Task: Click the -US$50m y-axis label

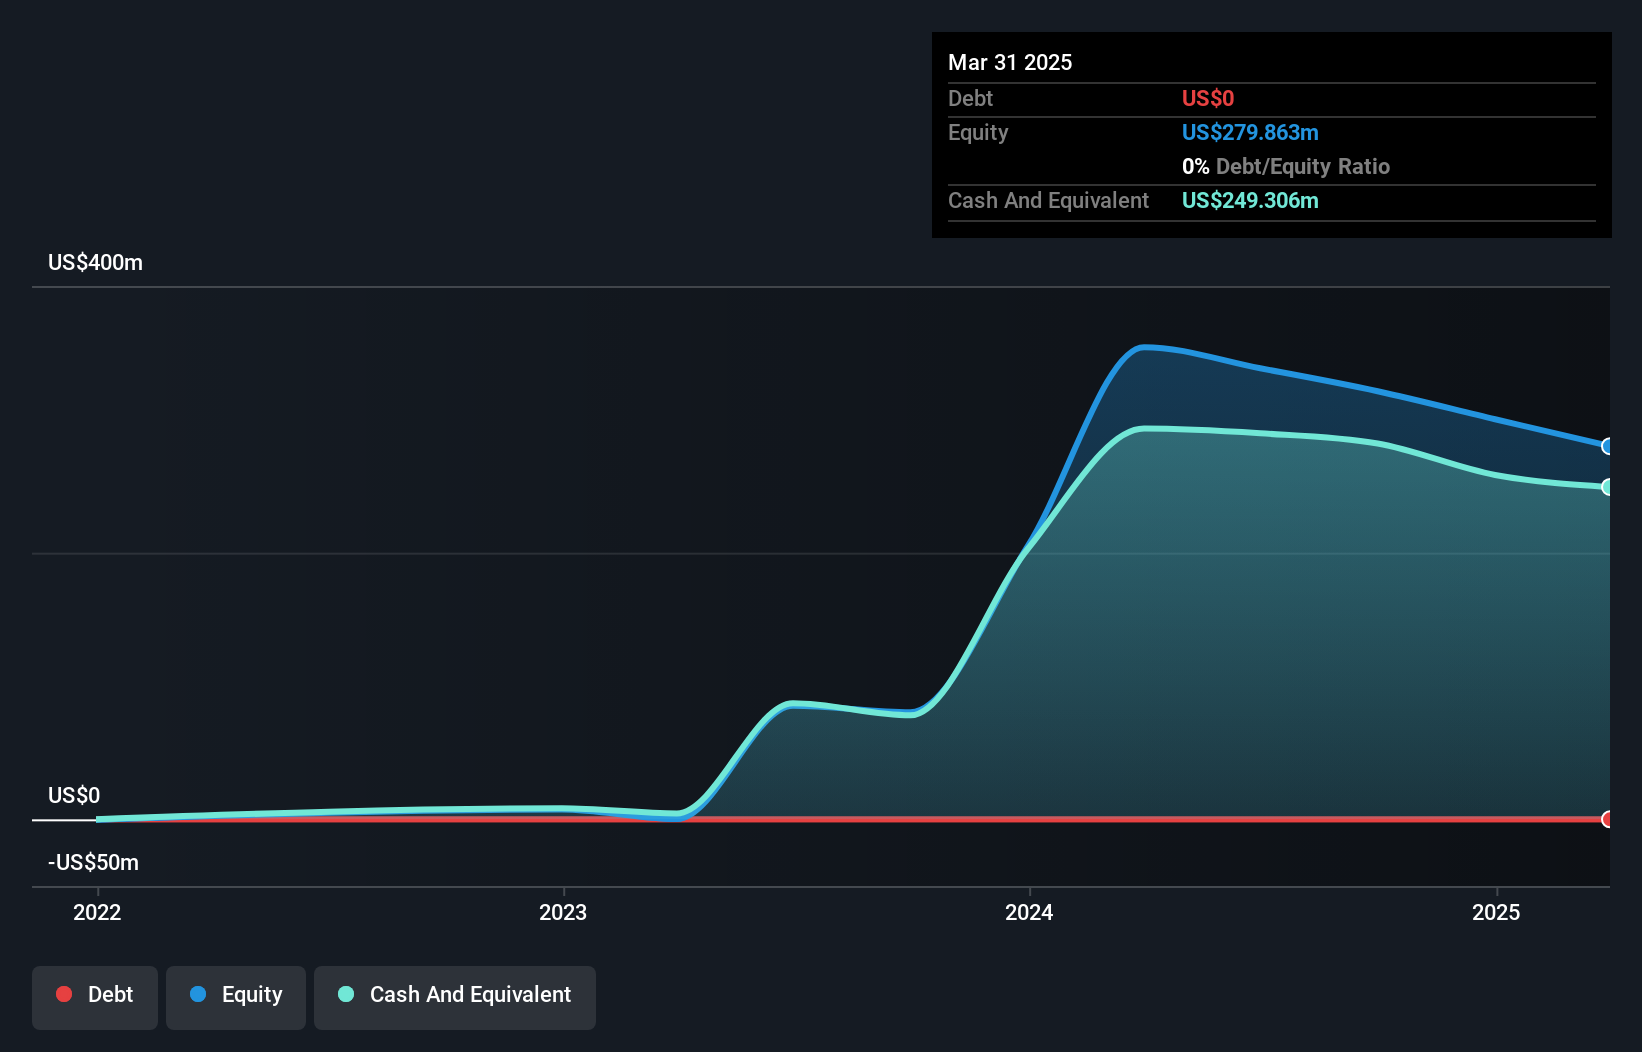Action: tap(94, 863)
